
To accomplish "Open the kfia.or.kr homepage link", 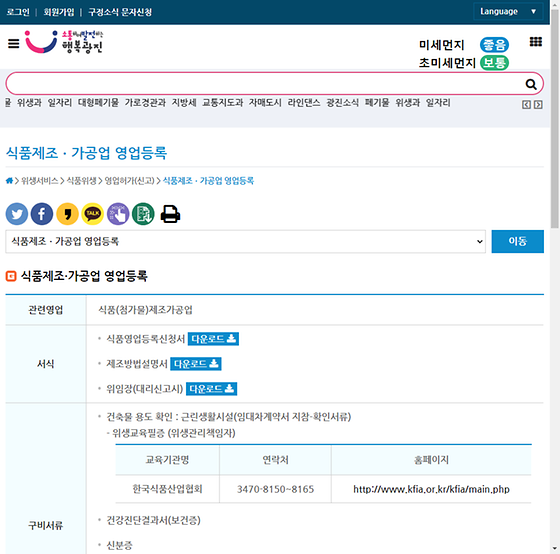I will pos(431,489).
